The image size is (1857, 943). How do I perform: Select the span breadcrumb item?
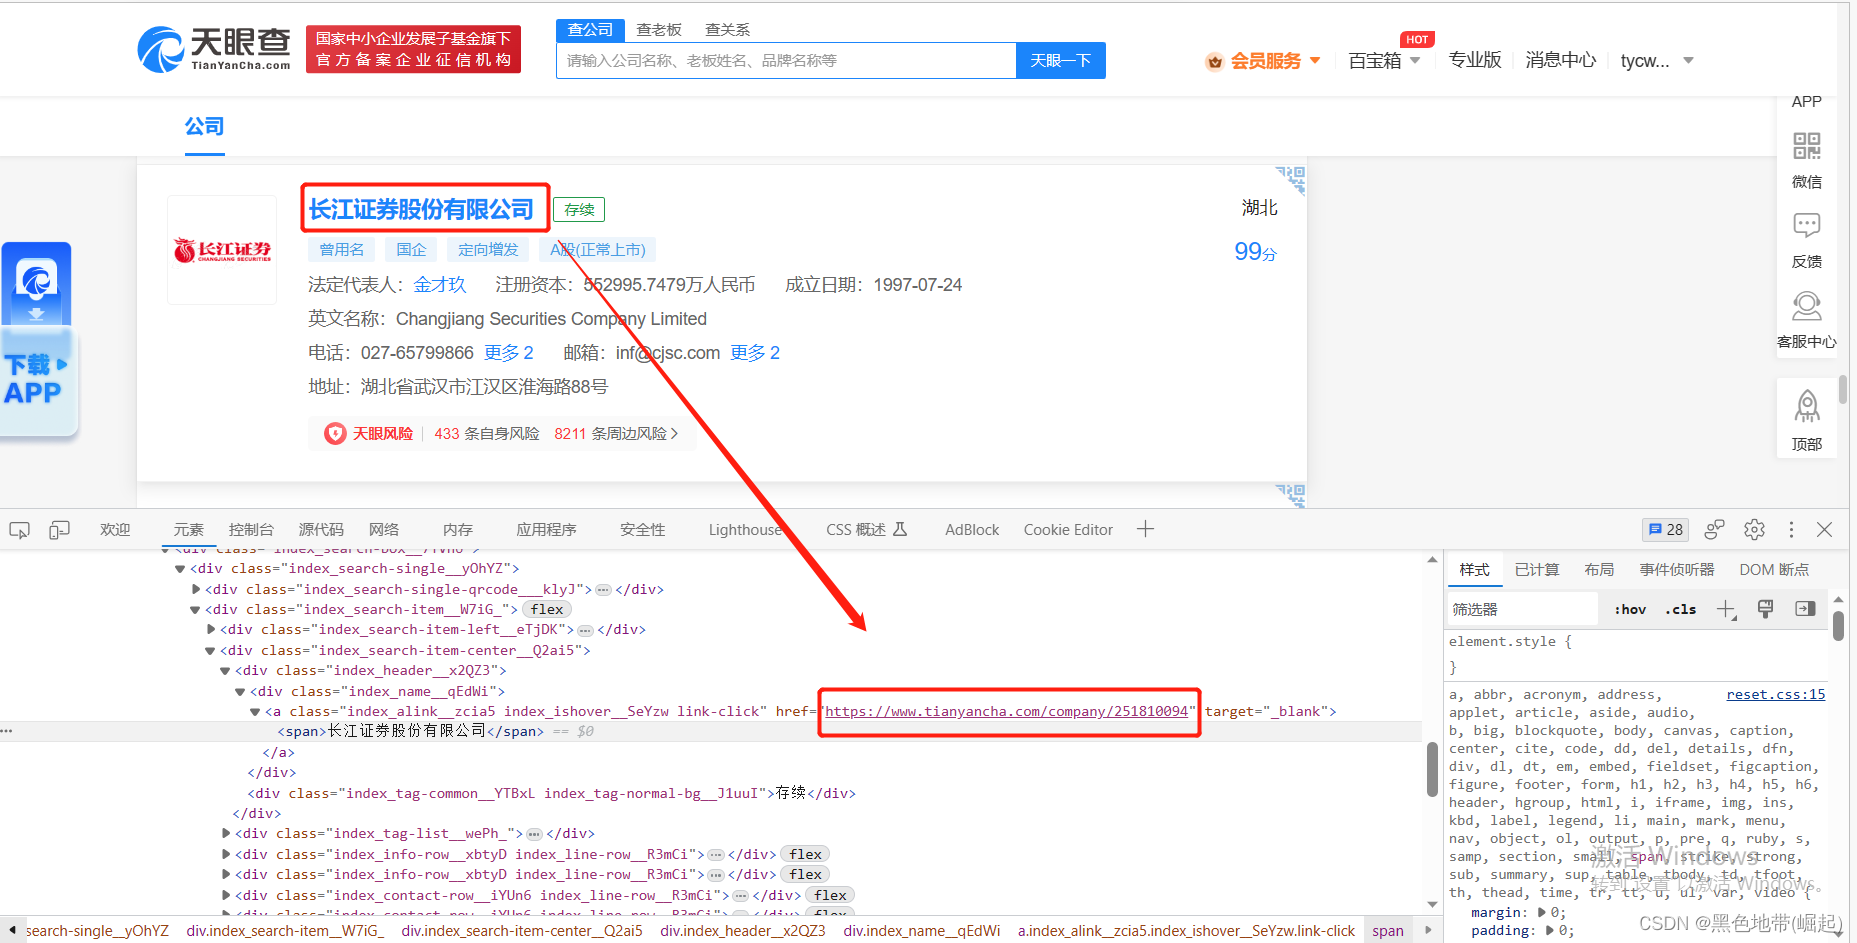(1388, 930)
